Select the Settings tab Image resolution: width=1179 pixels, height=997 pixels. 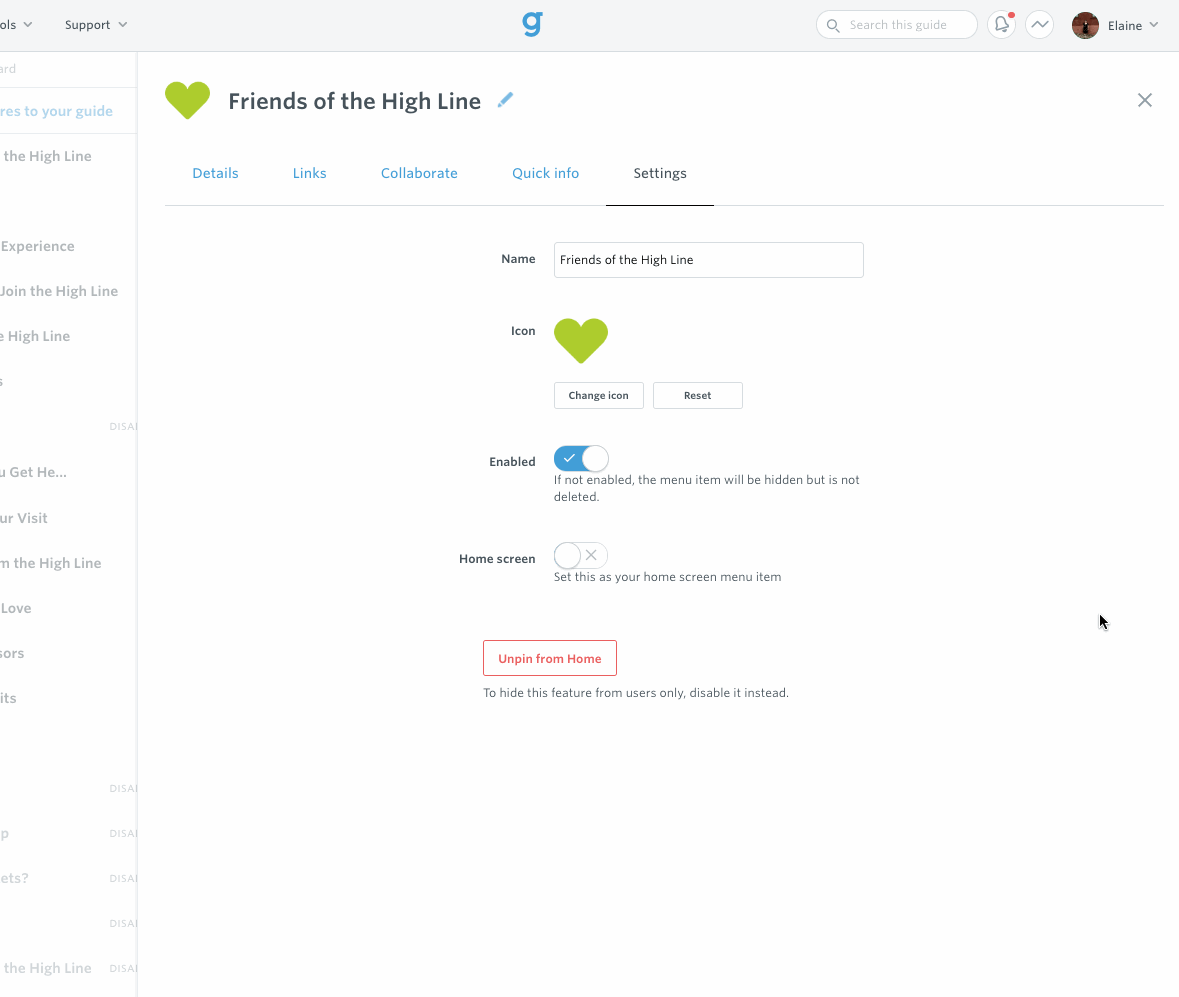(659, 173)
